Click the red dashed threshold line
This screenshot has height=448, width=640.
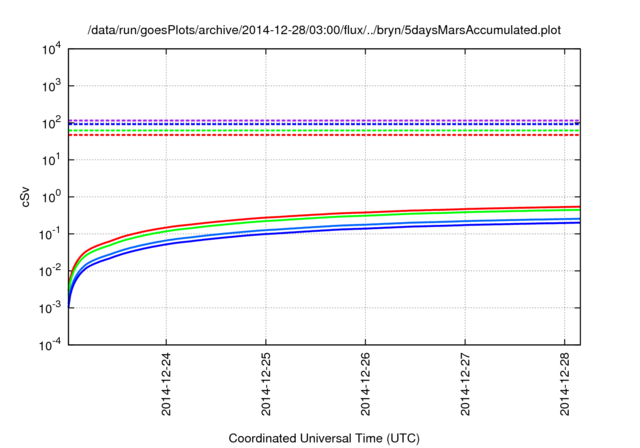point(324,135)
